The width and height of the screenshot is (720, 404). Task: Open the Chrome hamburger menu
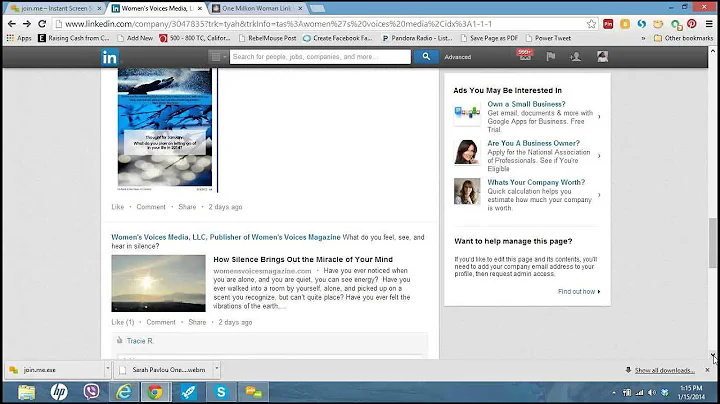point(709,24)
